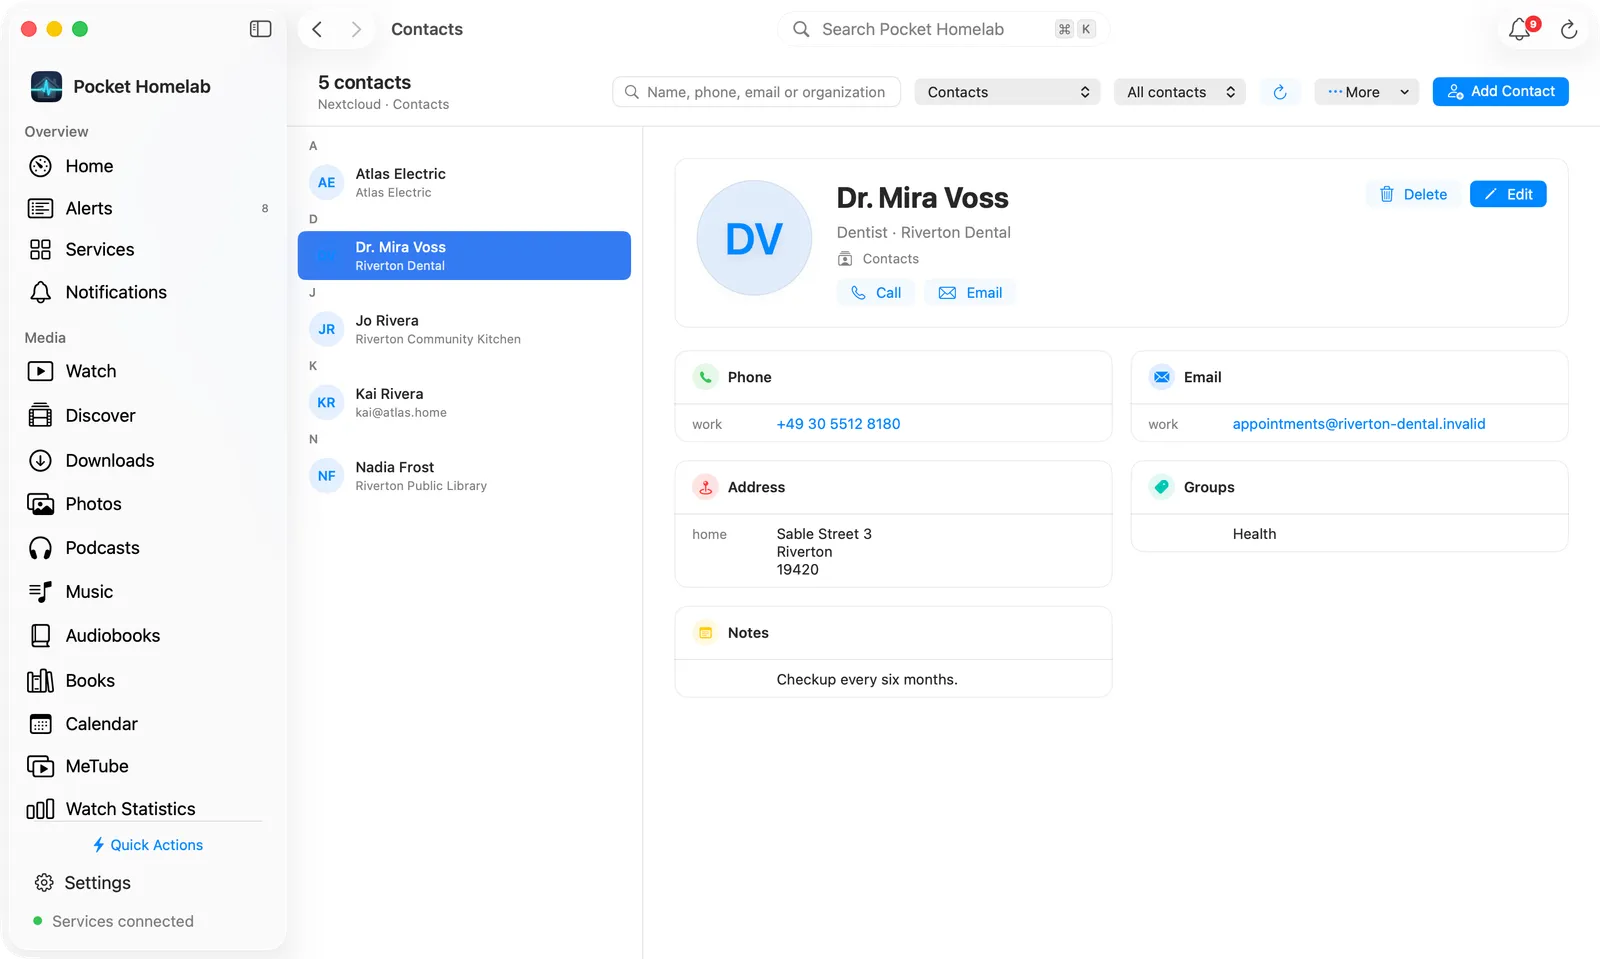Click the Add Contact button

1500,91
